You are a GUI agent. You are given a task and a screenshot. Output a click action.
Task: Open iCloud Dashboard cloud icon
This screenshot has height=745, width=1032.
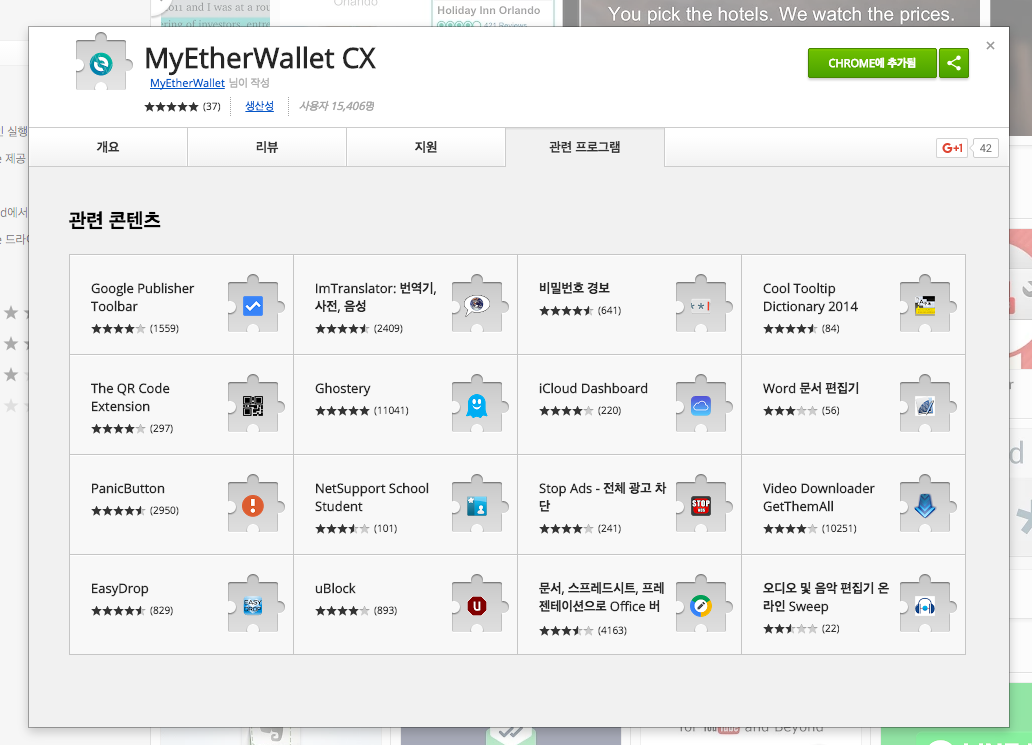click(x=702, y=405)
